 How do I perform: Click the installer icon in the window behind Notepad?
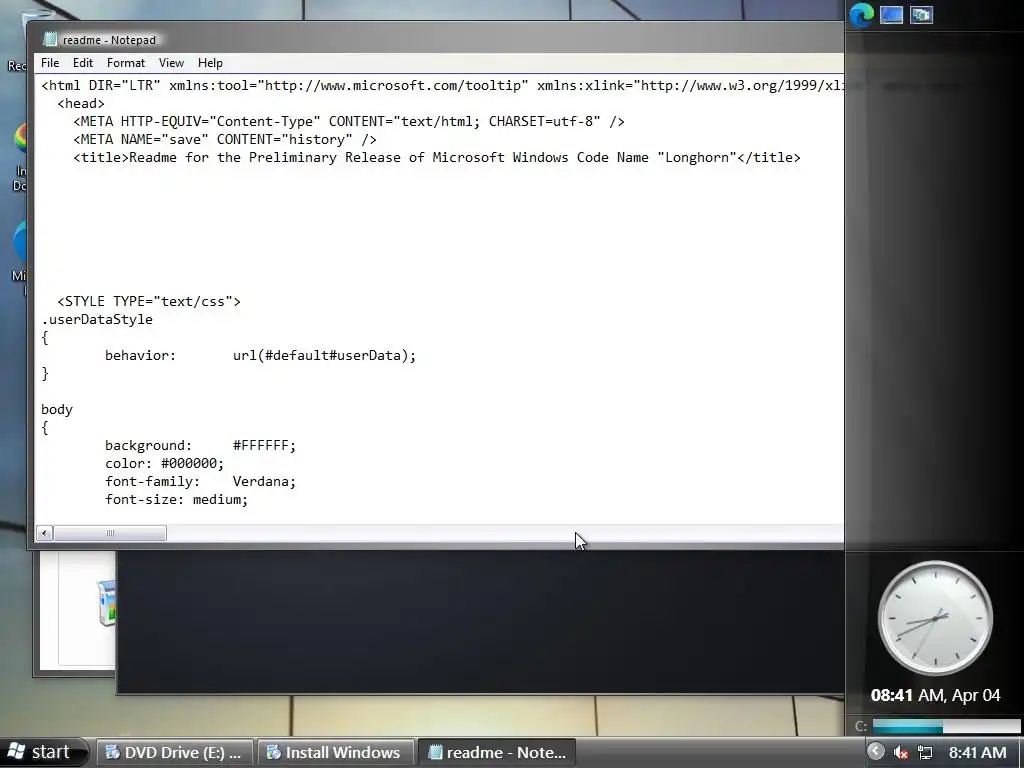coord(107,602)
